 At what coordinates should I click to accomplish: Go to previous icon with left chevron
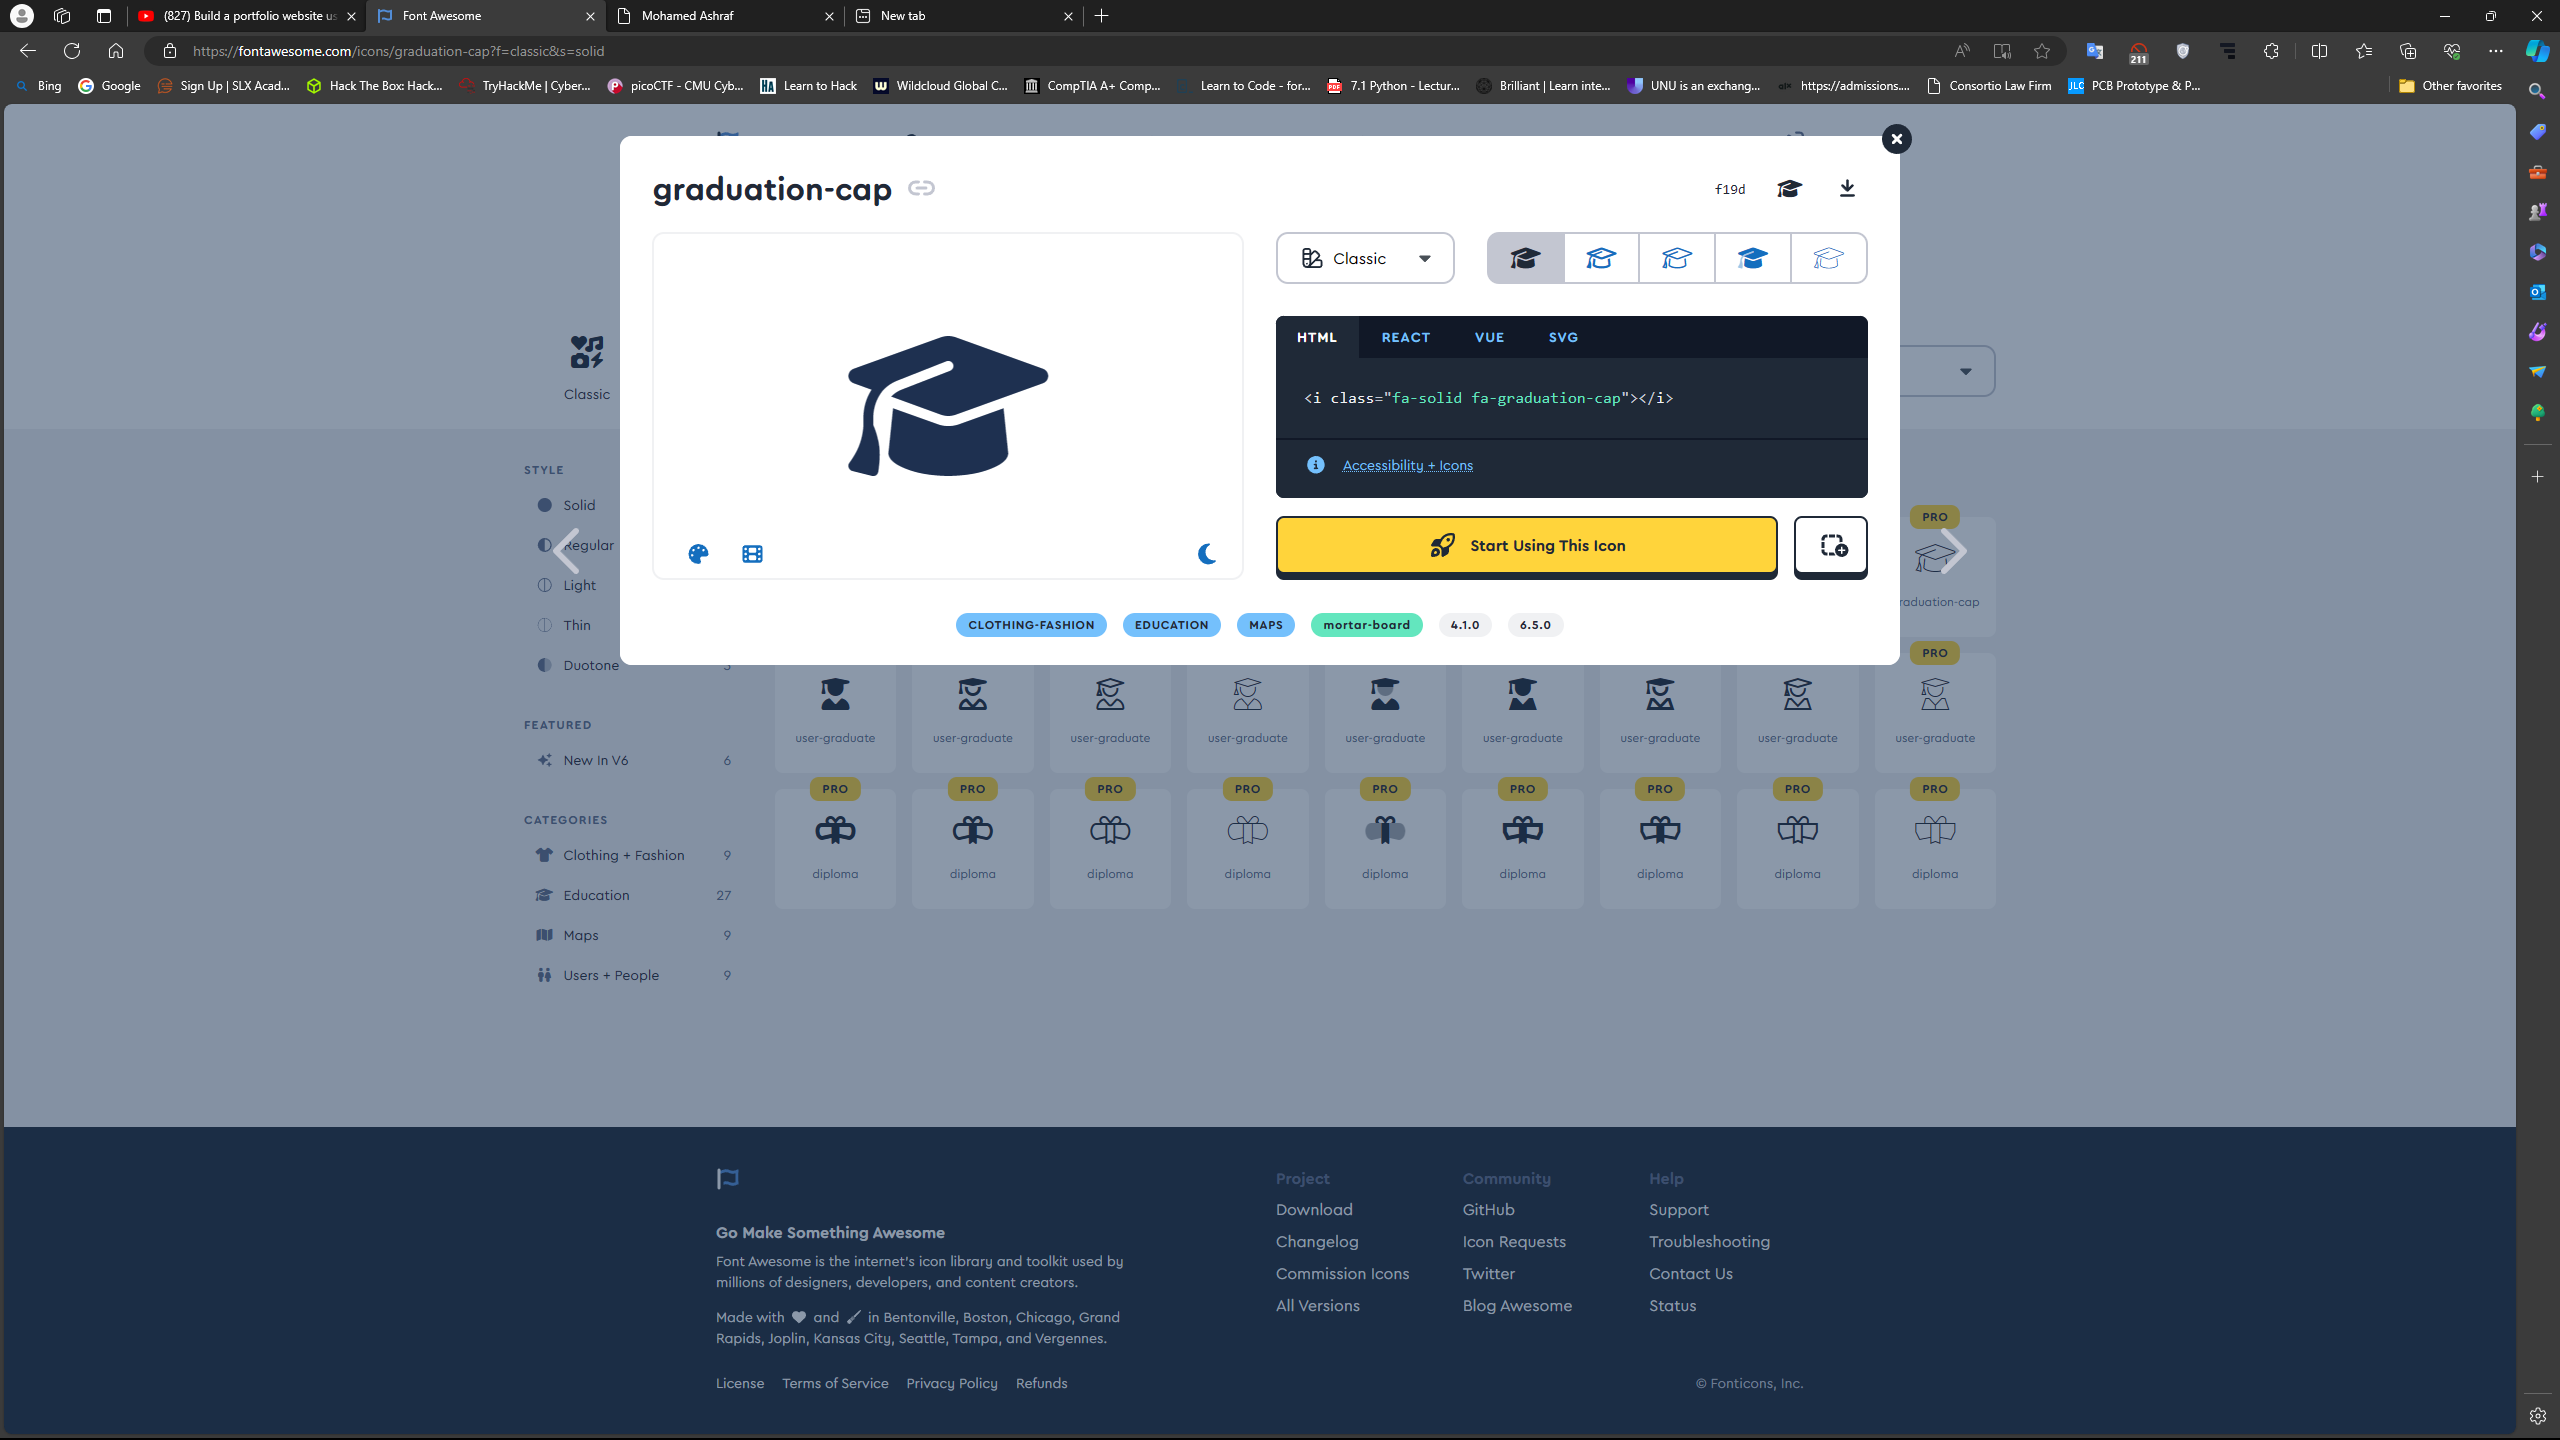click(x=567, y=551)
